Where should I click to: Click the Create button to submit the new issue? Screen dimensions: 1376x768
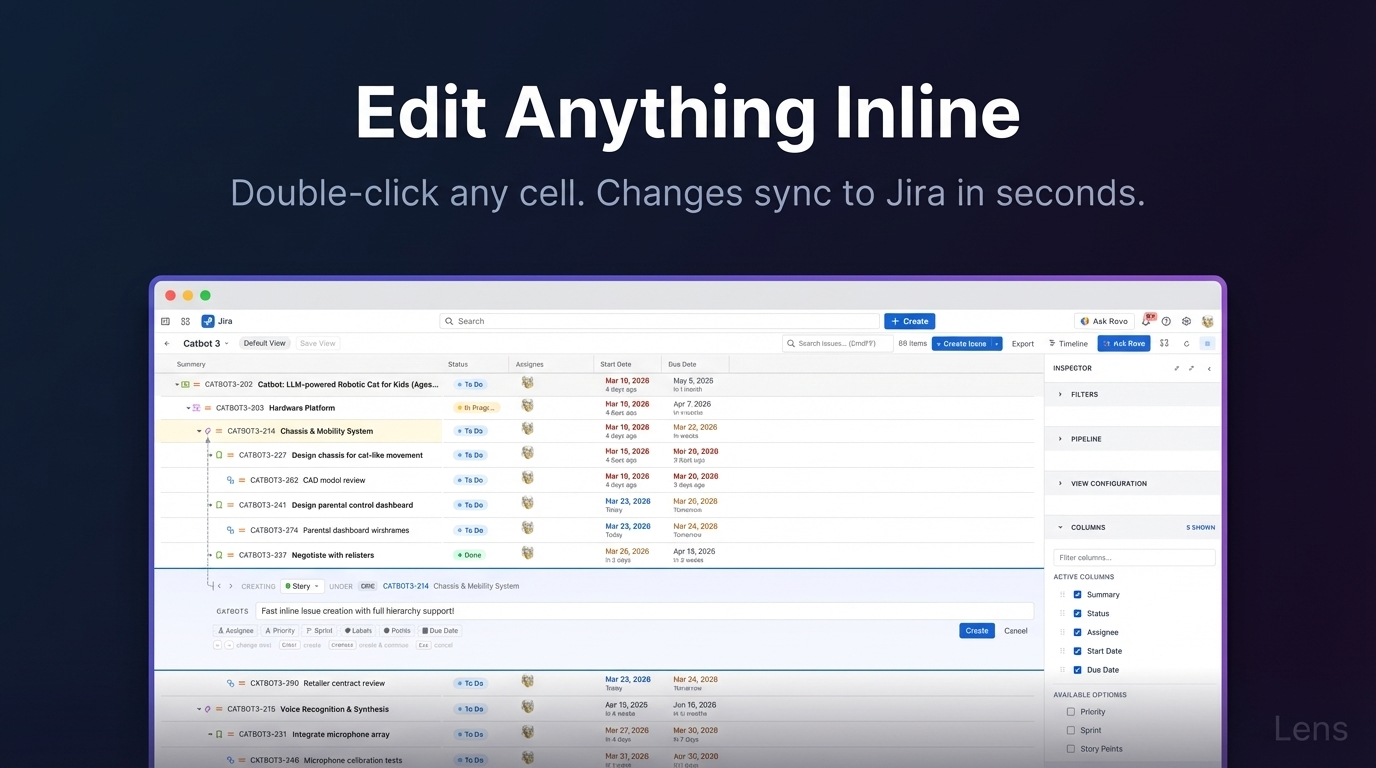[977, 630]
